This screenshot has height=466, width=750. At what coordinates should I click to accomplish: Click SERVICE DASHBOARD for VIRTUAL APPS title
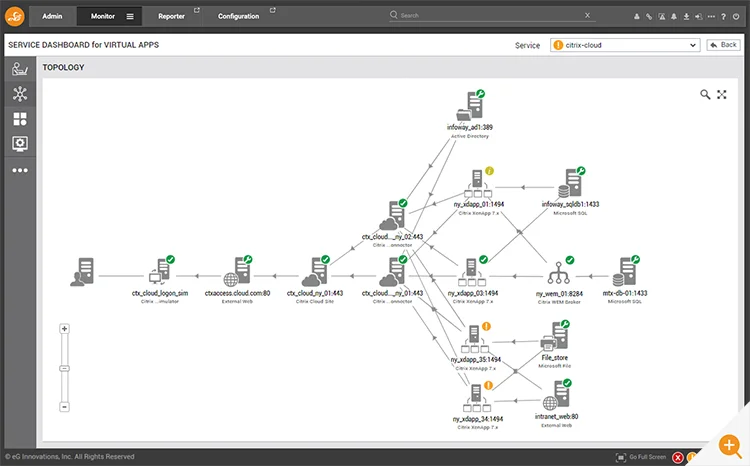coord(84,45)
